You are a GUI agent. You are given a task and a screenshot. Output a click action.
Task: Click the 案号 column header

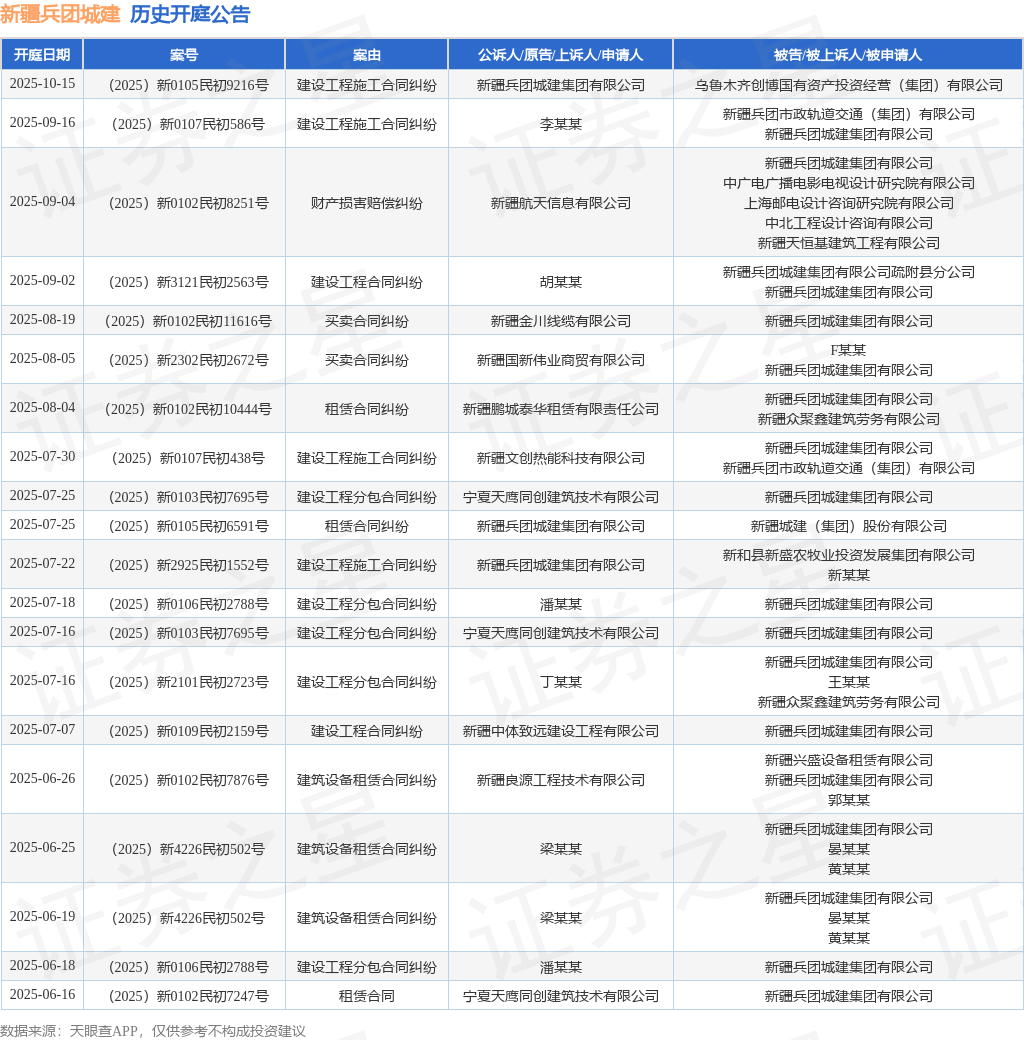click(184, 54)
